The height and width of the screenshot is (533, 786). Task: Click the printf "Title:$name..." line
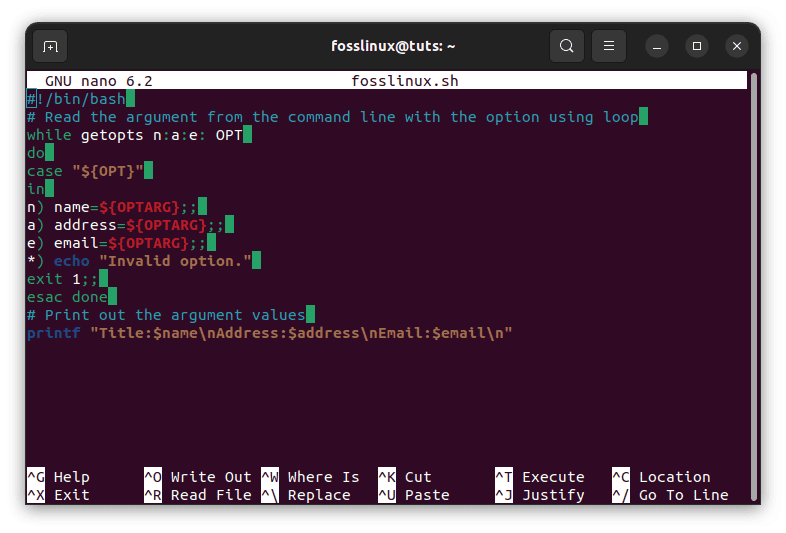pos(270,333)
